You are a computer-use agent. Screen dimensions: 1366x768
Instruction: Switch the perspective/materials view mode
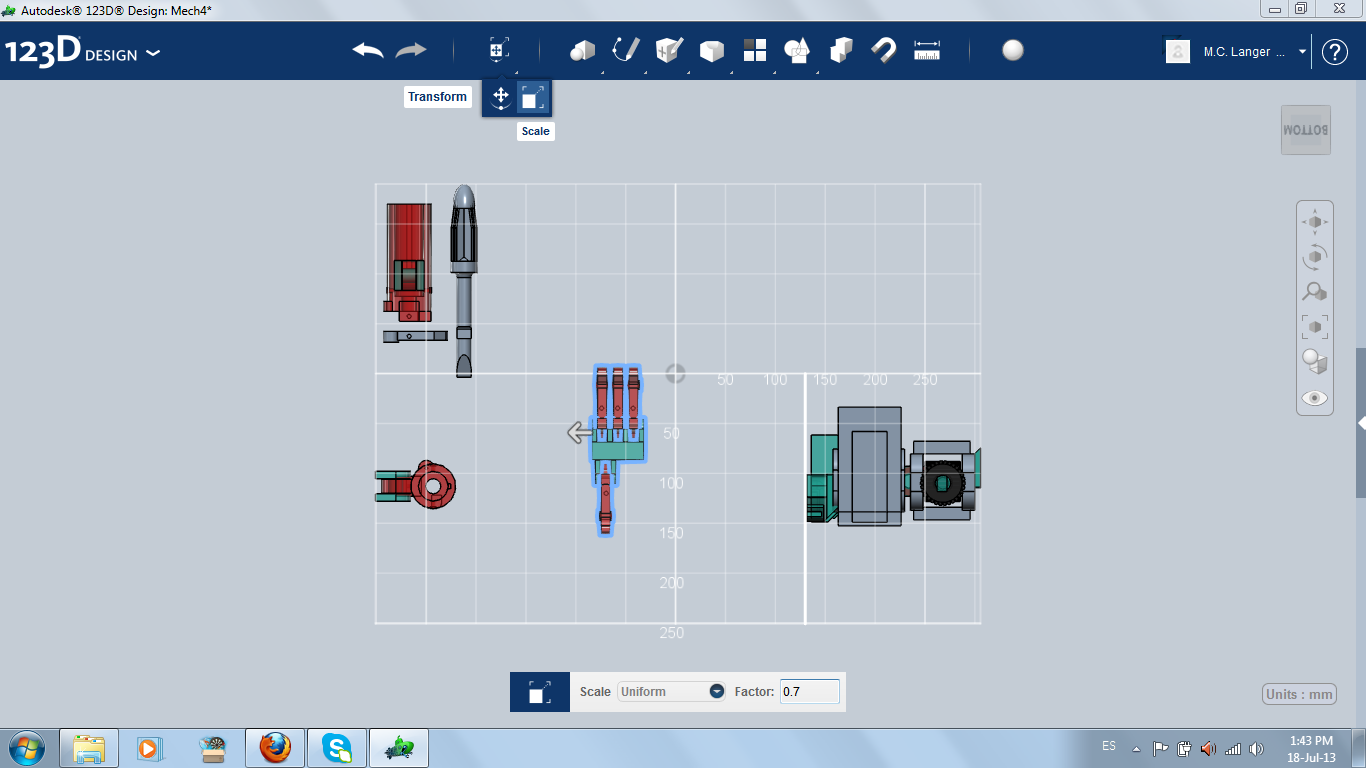tap(1315, 362)
